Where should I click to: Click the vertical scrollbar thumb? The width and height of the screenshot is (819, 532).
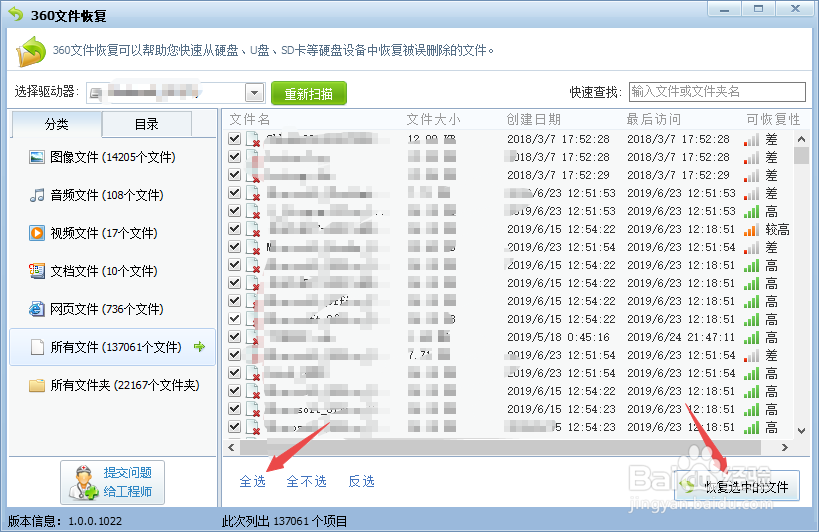[x=801, y=155]
